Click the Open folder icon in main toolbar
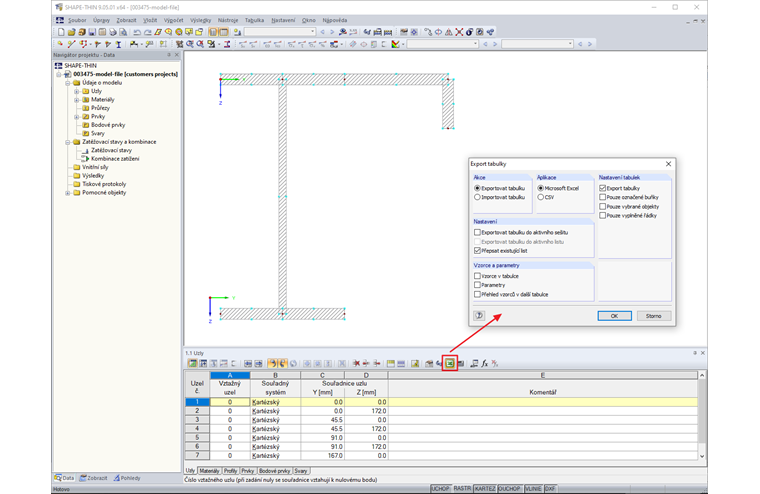This screenshot has width=760, height=494. (x=71, y=32)
